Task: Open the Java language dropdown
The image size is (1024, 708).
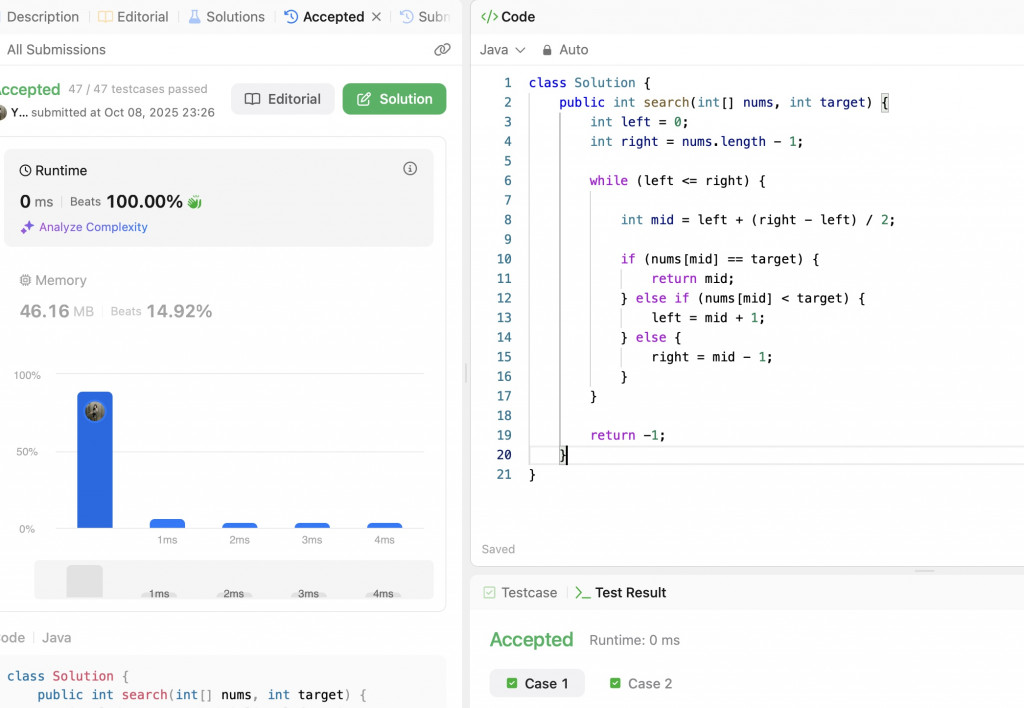Action: 502,50
